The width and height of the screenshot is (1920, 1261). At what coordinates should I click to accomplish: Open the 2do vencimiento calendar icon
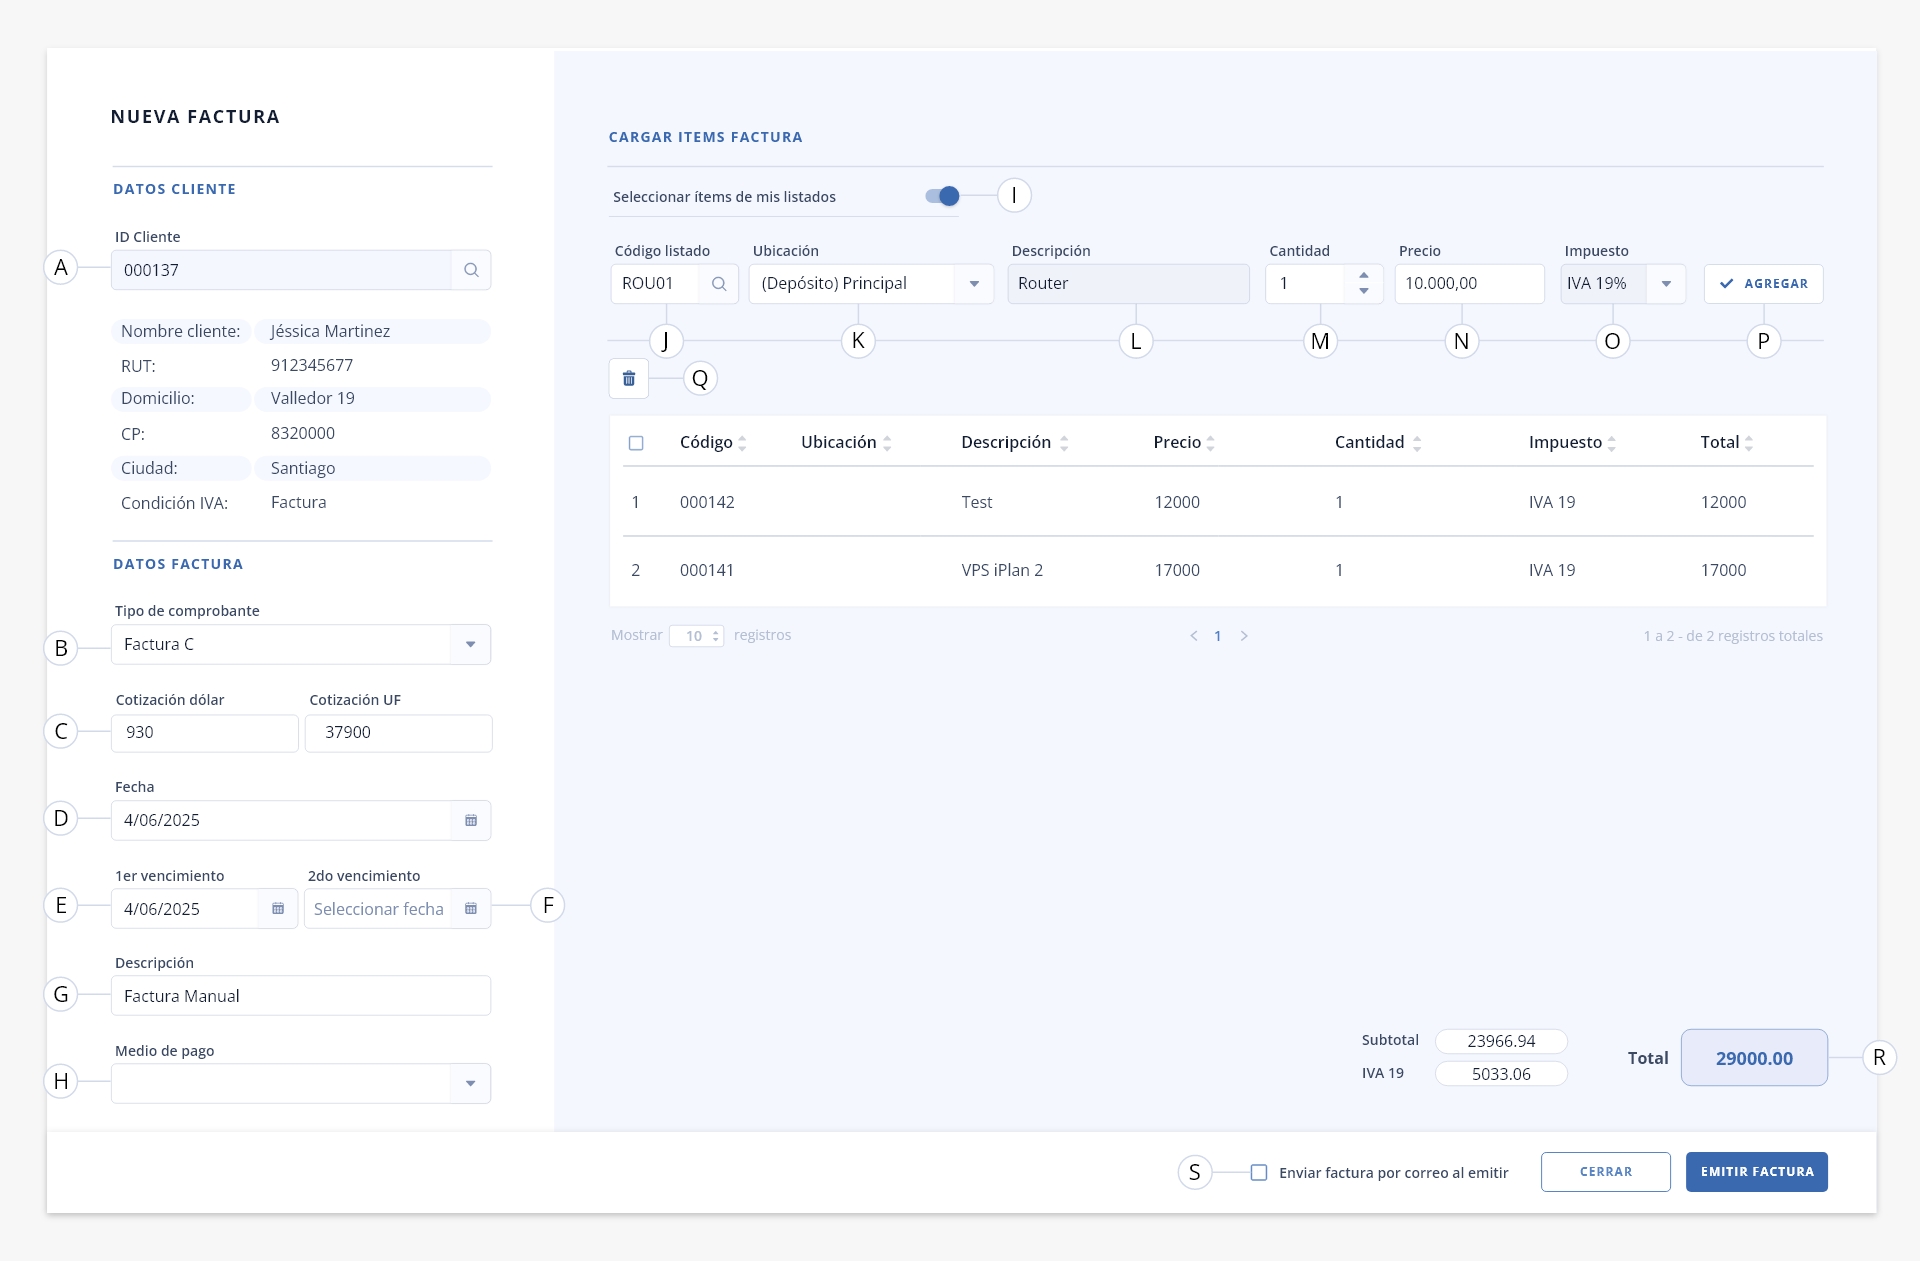[x=471, y=908]
